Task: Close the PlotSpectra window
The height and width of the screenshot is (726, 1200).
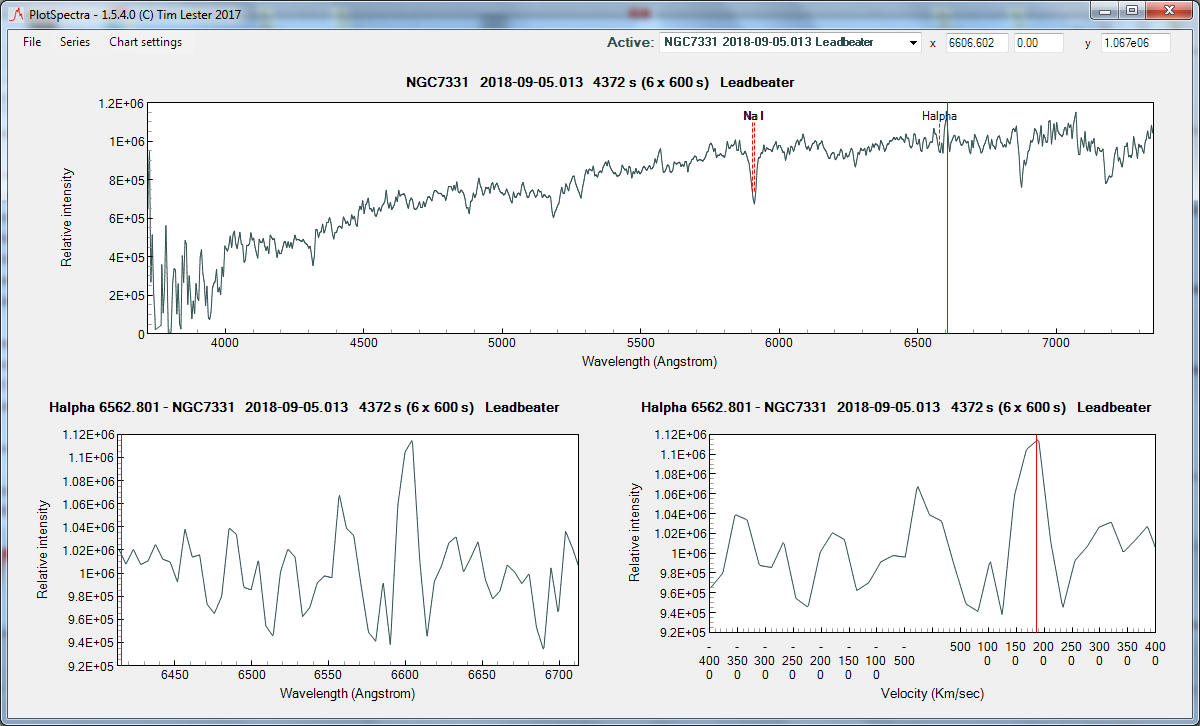Action: 1169,10
